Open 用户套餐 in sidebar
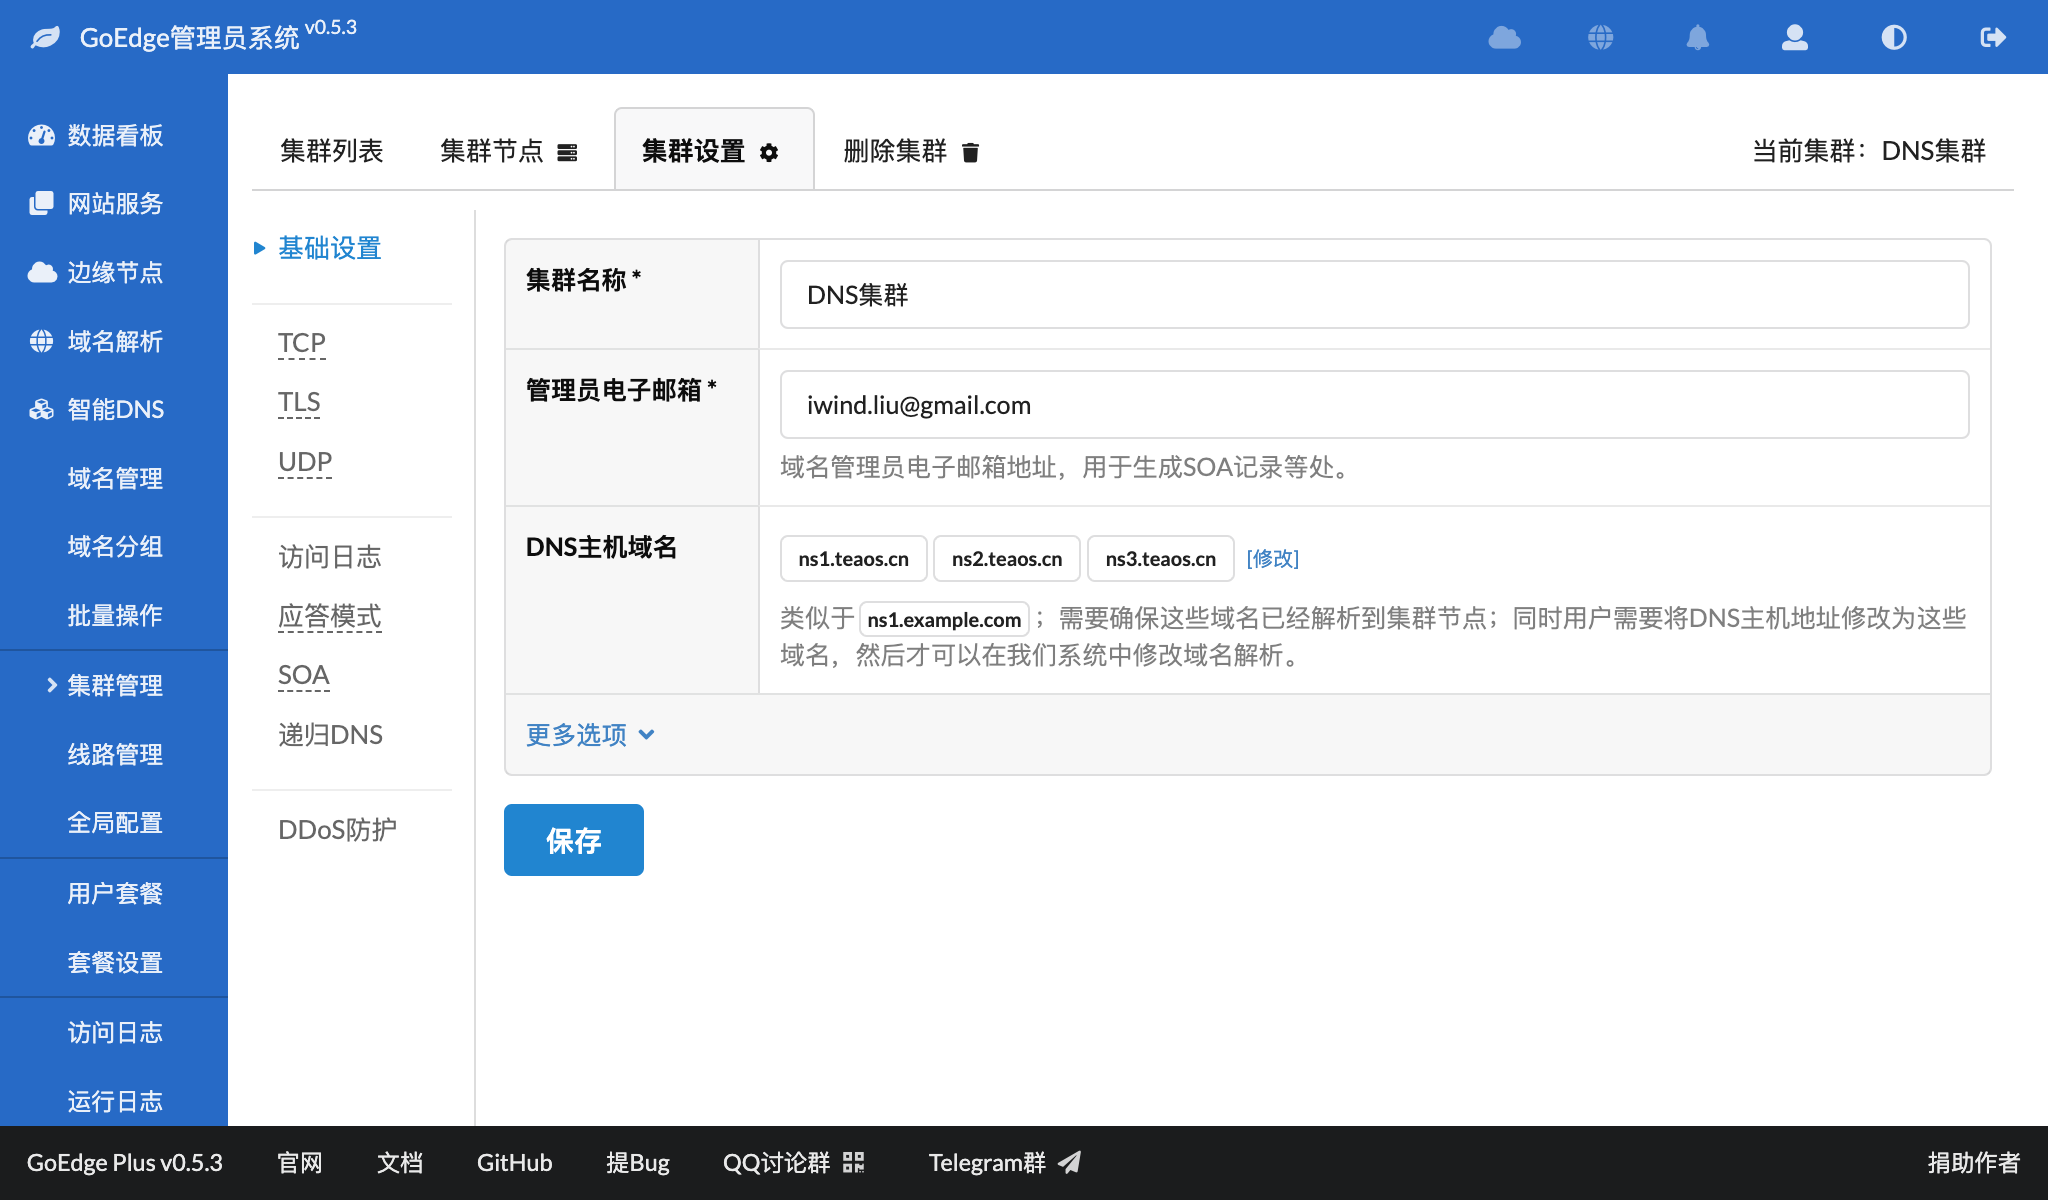Viewport: 2048px width, 1200px height. [x=114, y=894]
